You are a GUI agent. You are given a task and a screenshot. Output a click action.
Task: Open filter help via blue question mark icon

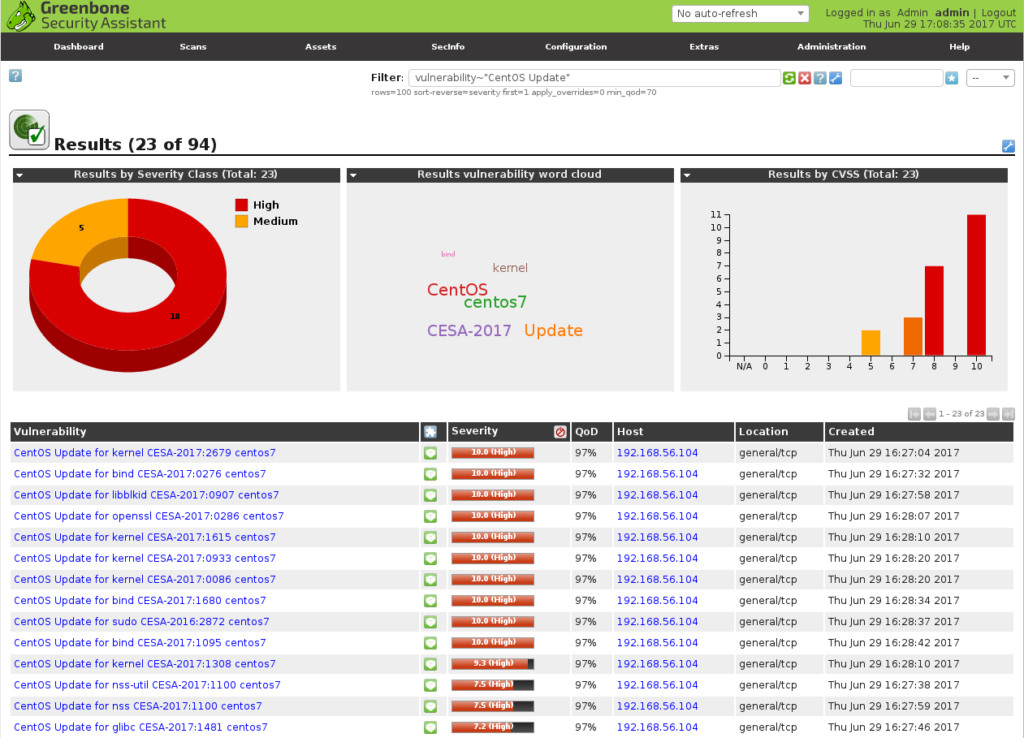[820, 77]
